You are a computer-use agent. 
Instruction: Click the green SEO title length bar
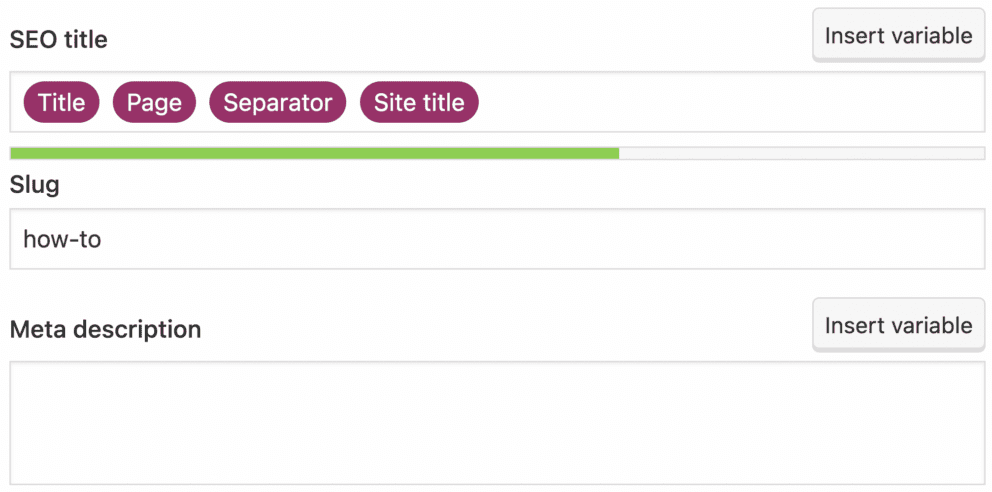[x=314, y=153]
